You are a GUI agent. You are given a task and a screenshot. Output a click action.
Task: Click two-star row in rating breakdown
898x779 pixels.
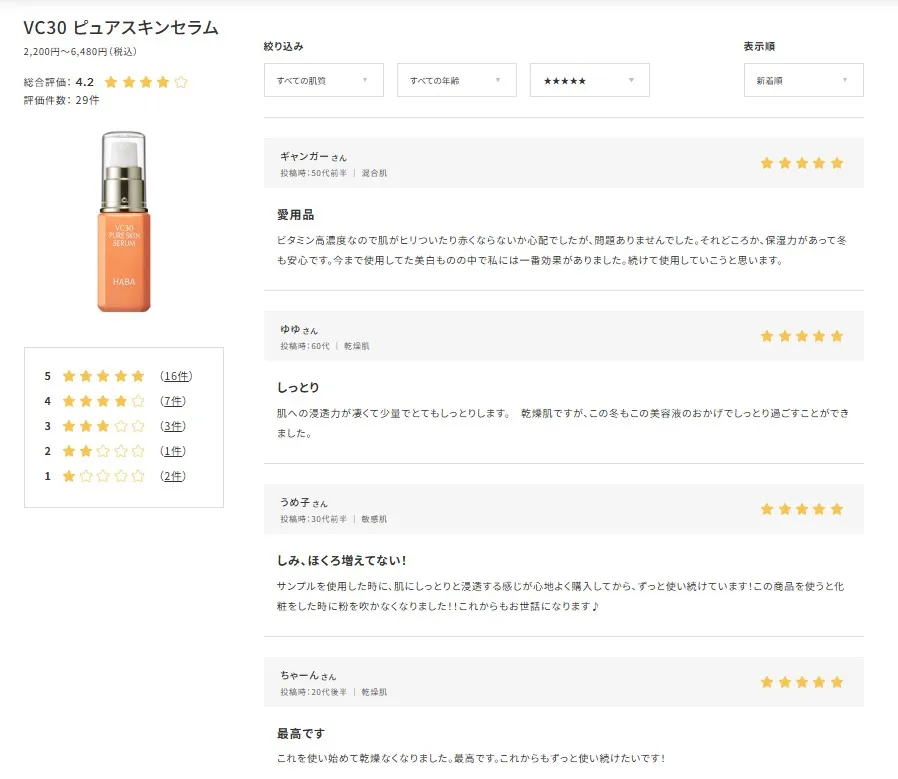pos(103,451)
